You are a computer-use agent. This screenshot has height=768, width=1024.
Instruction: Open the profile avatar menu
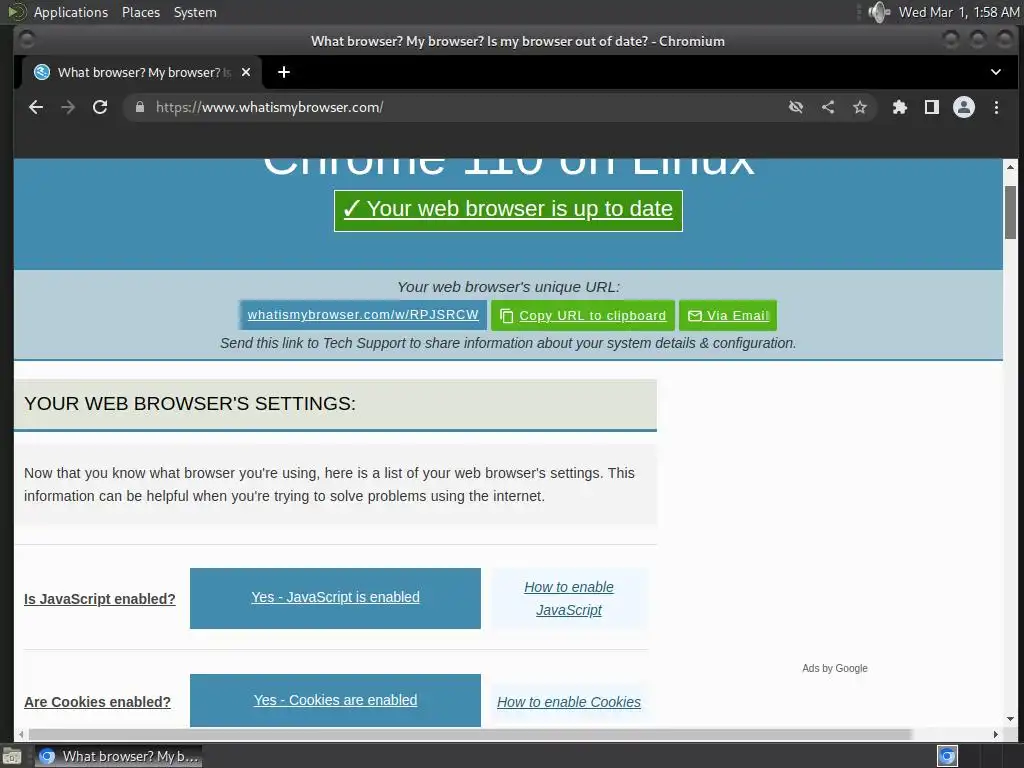click(x=964, y=107)
